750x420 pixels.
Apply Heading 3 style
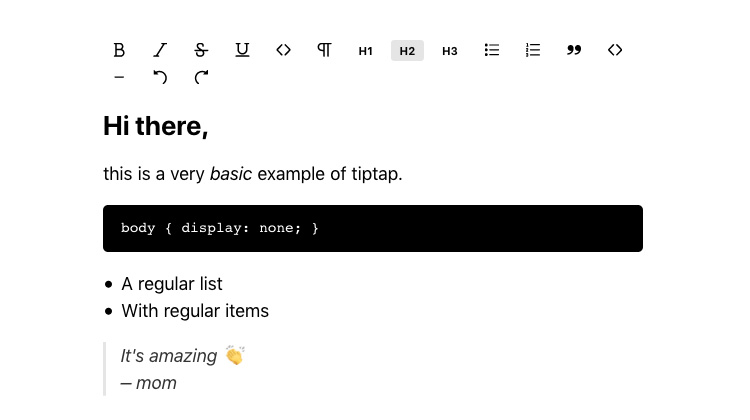click(449, 51)
